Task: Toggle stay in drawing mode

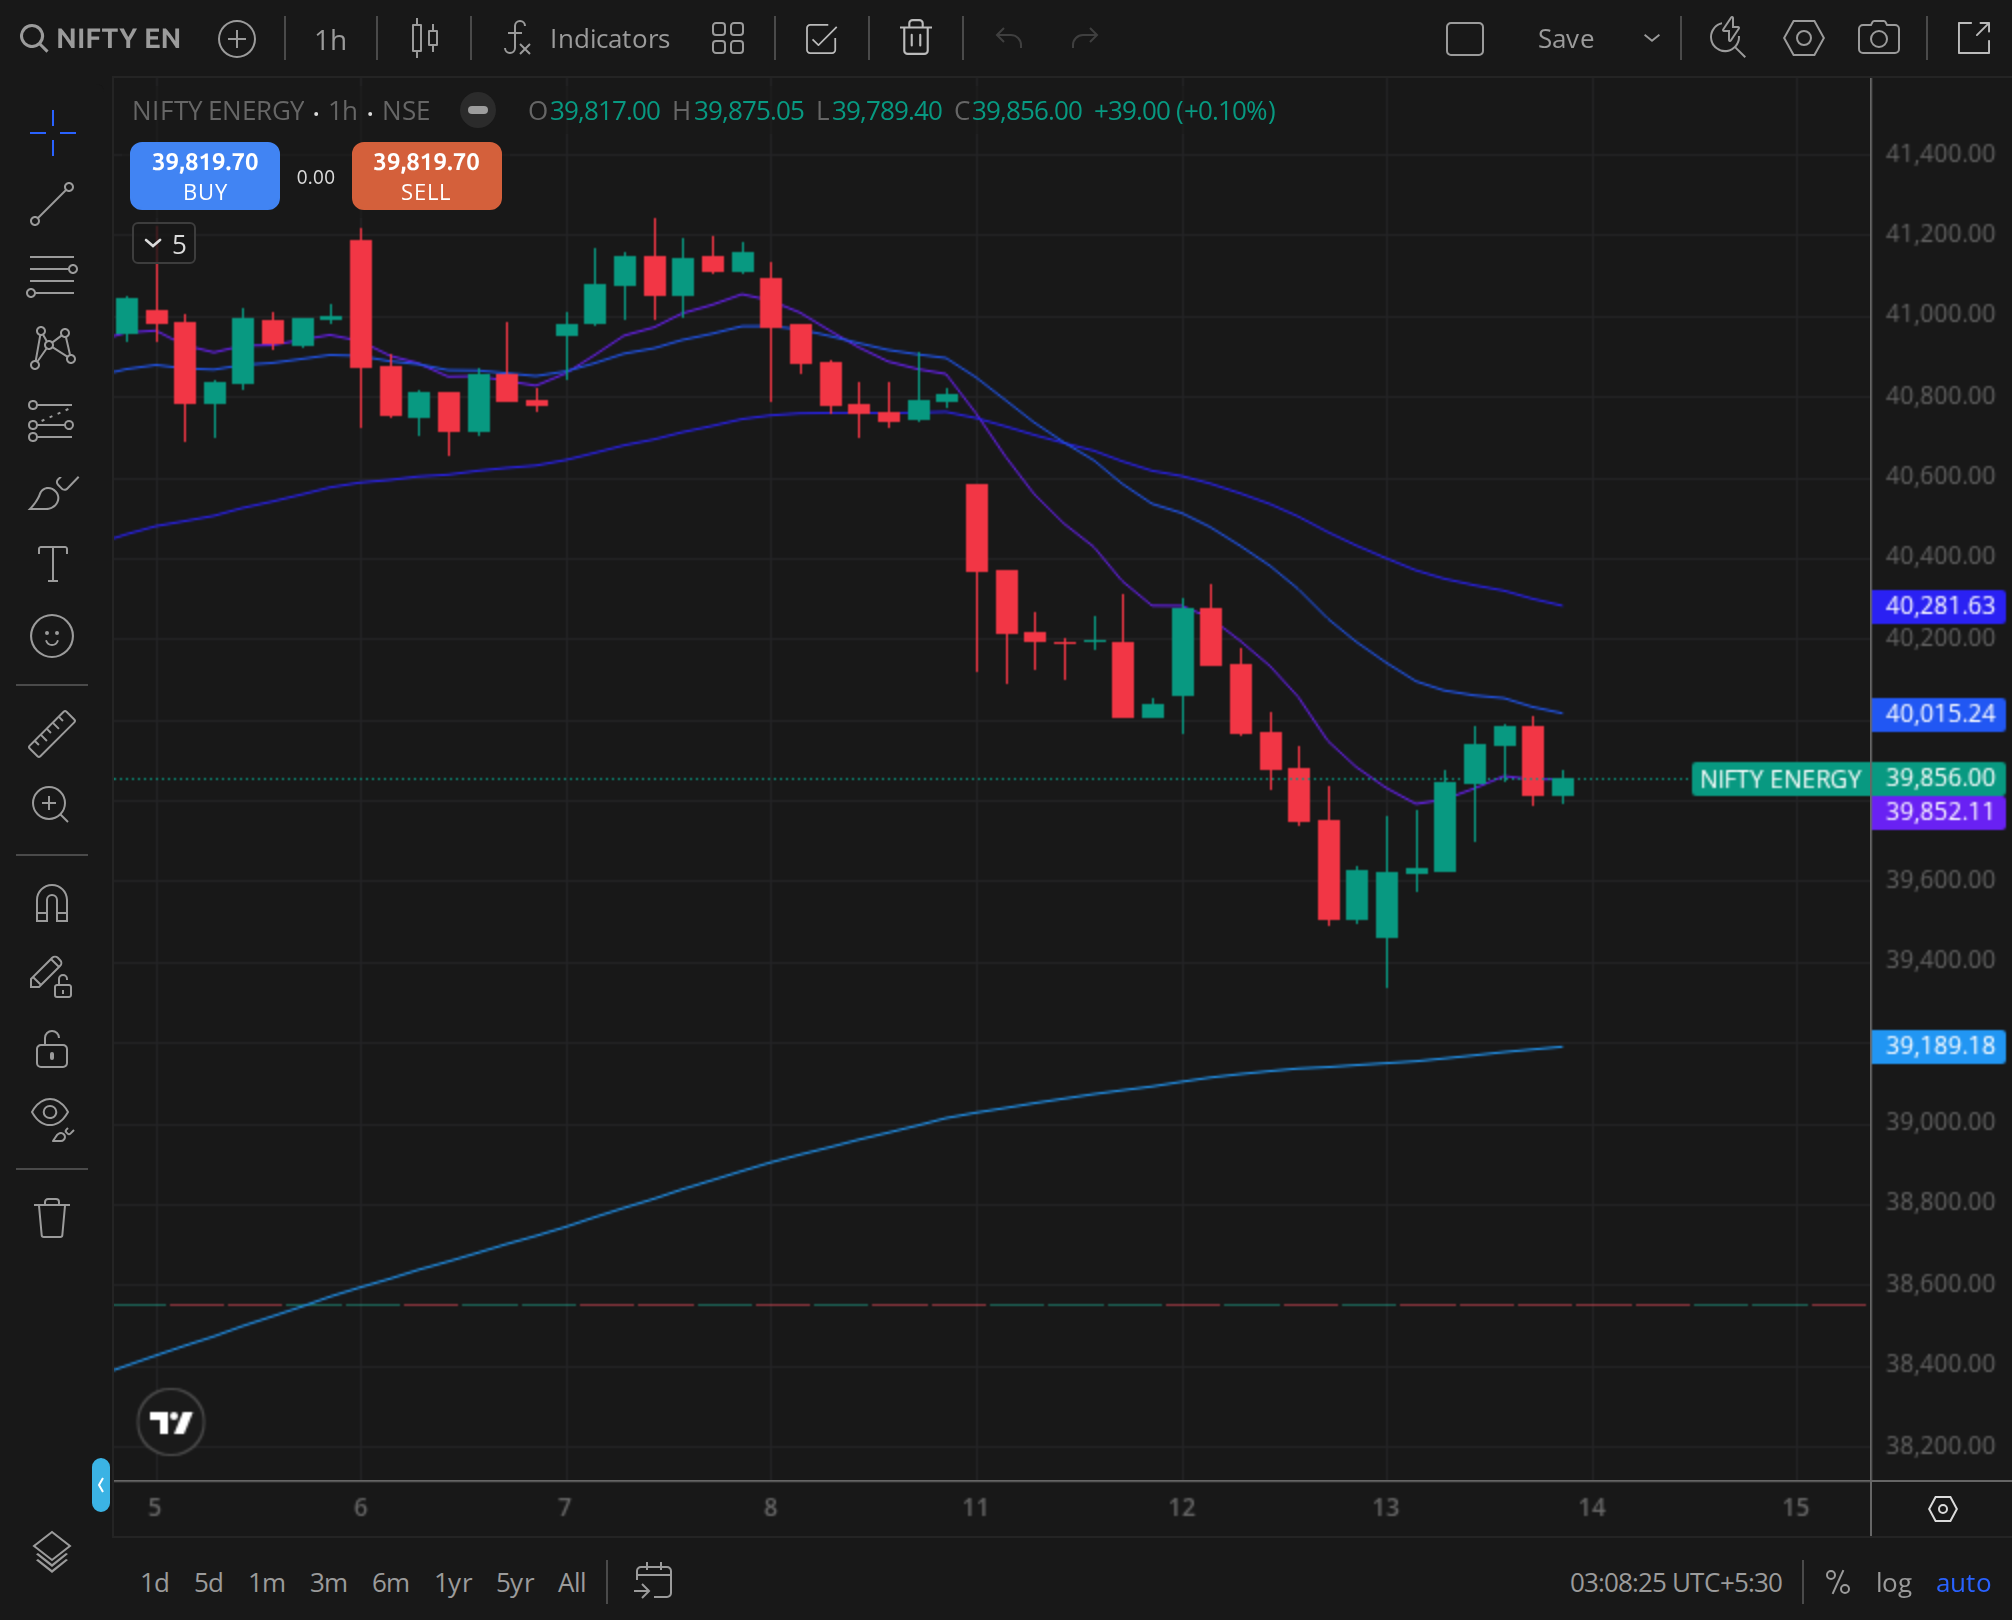Action: coord(52,977)
